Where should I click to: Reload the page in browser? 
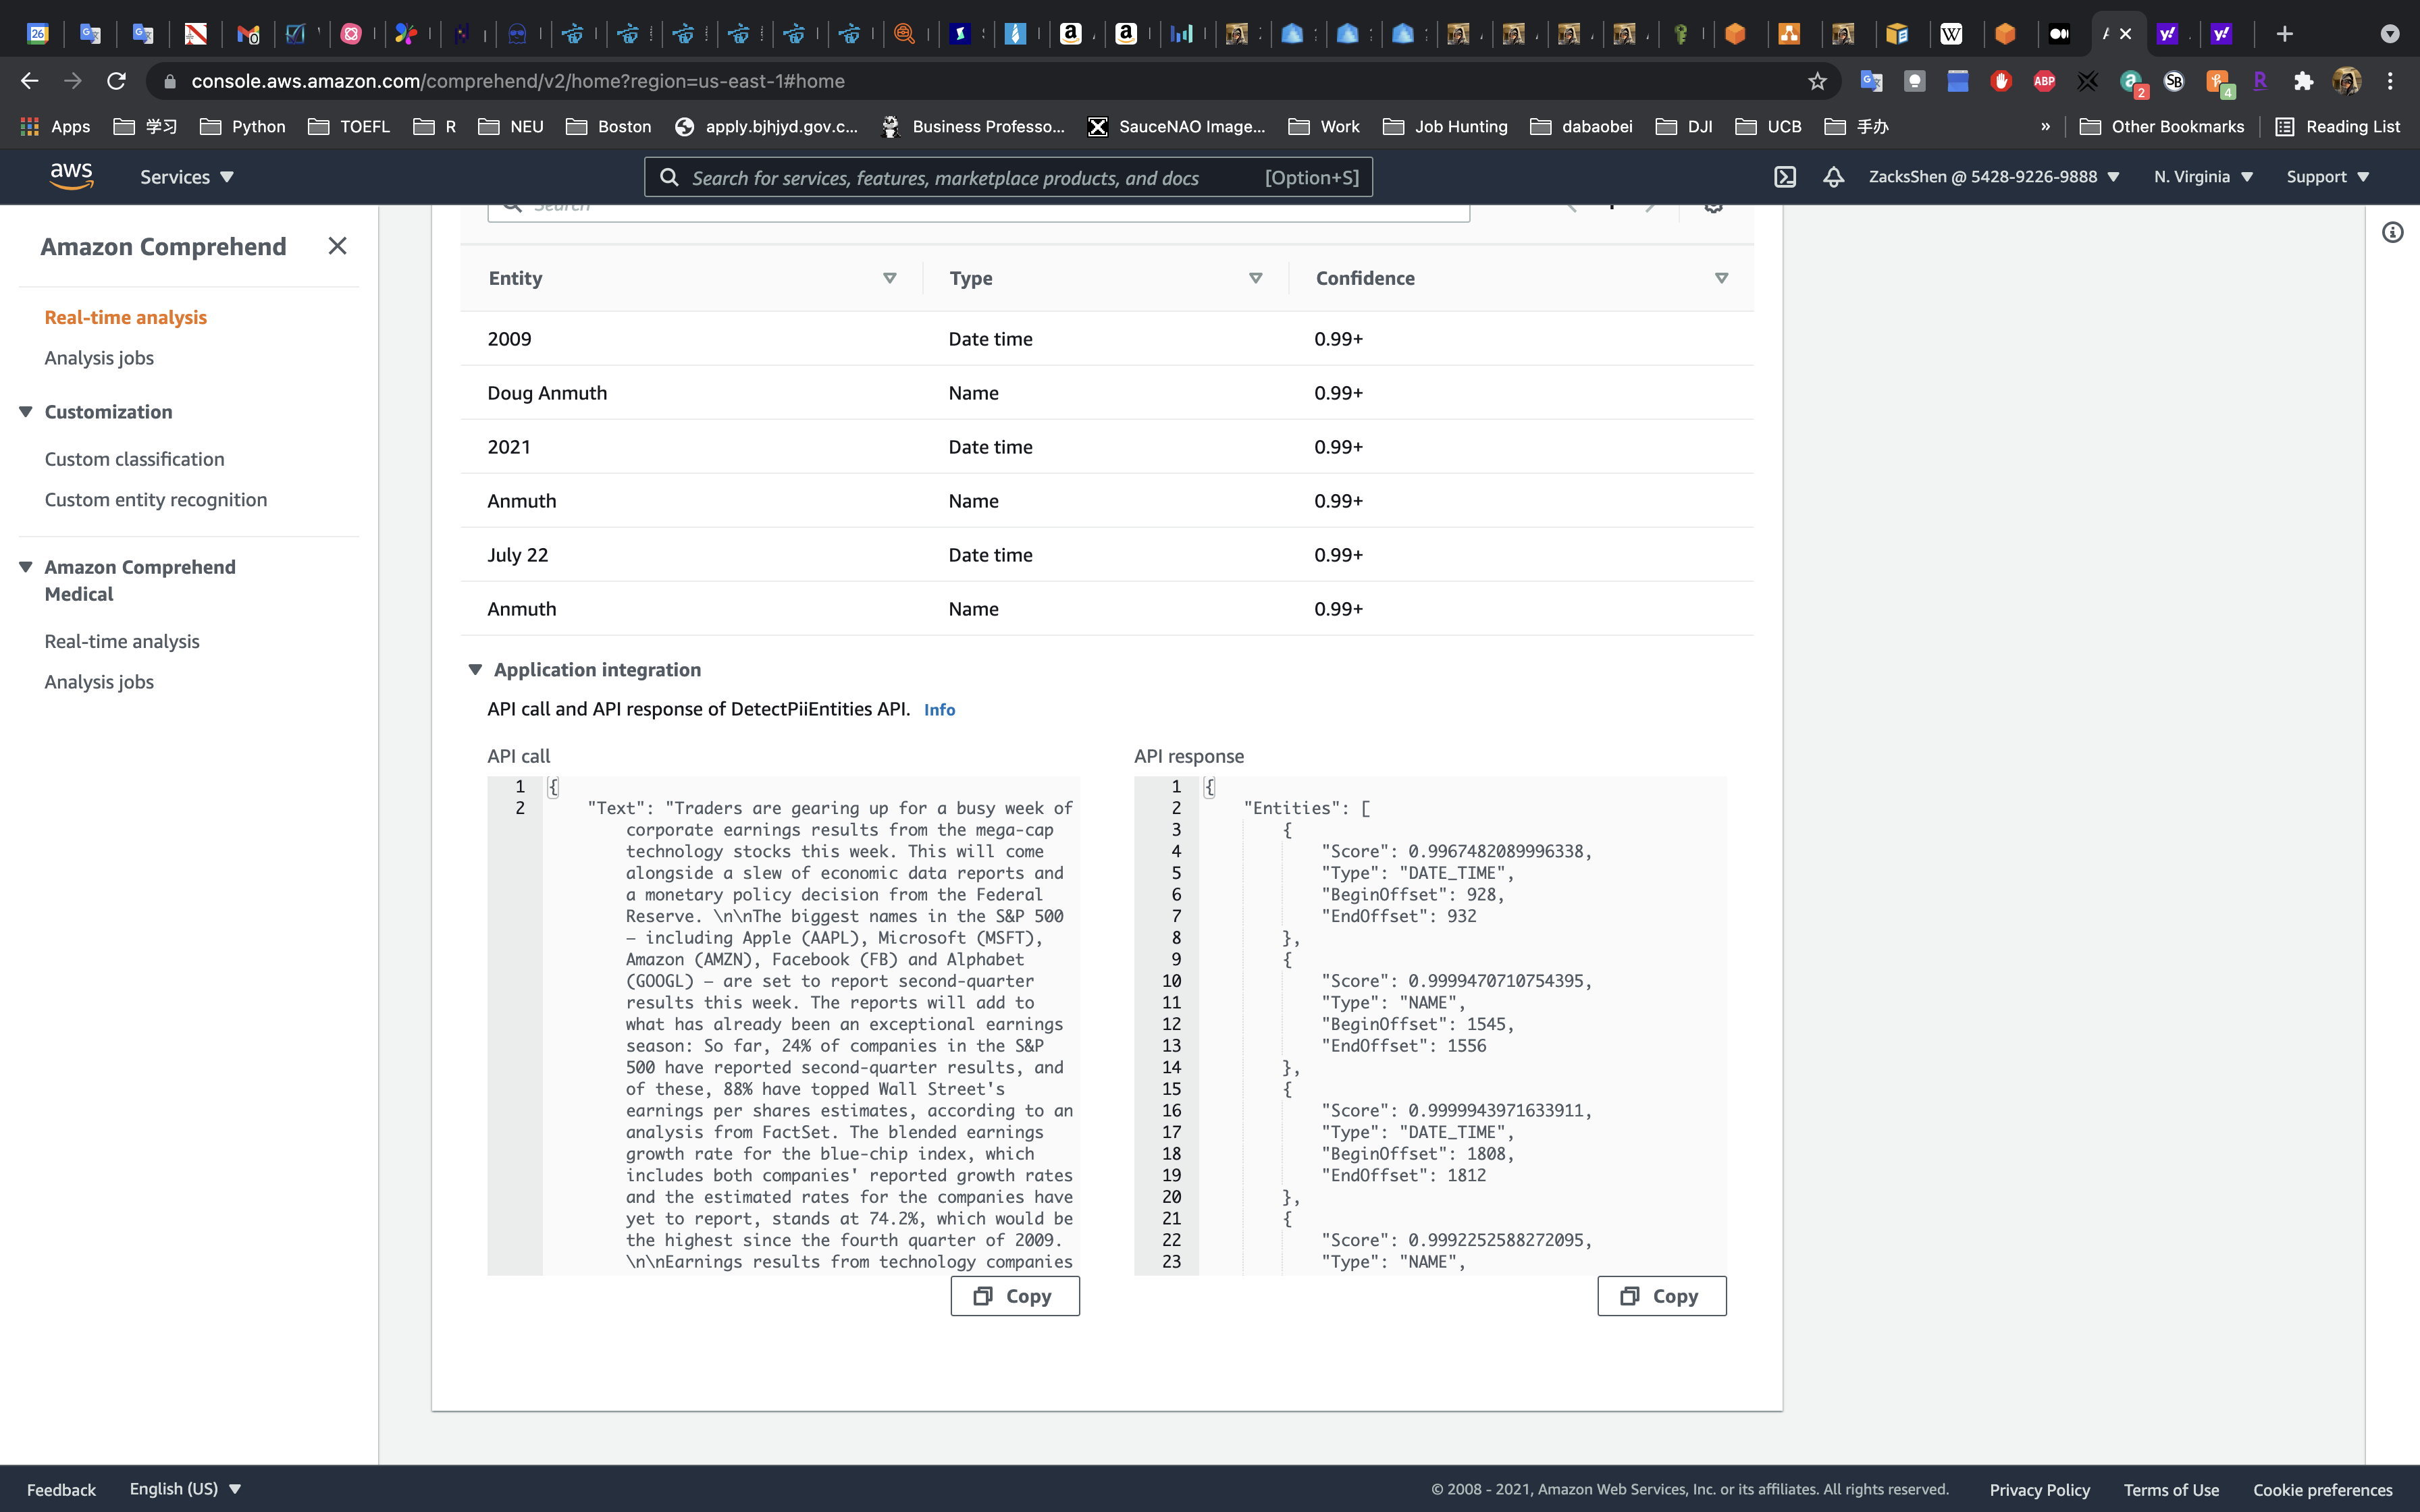coord(117,81)
